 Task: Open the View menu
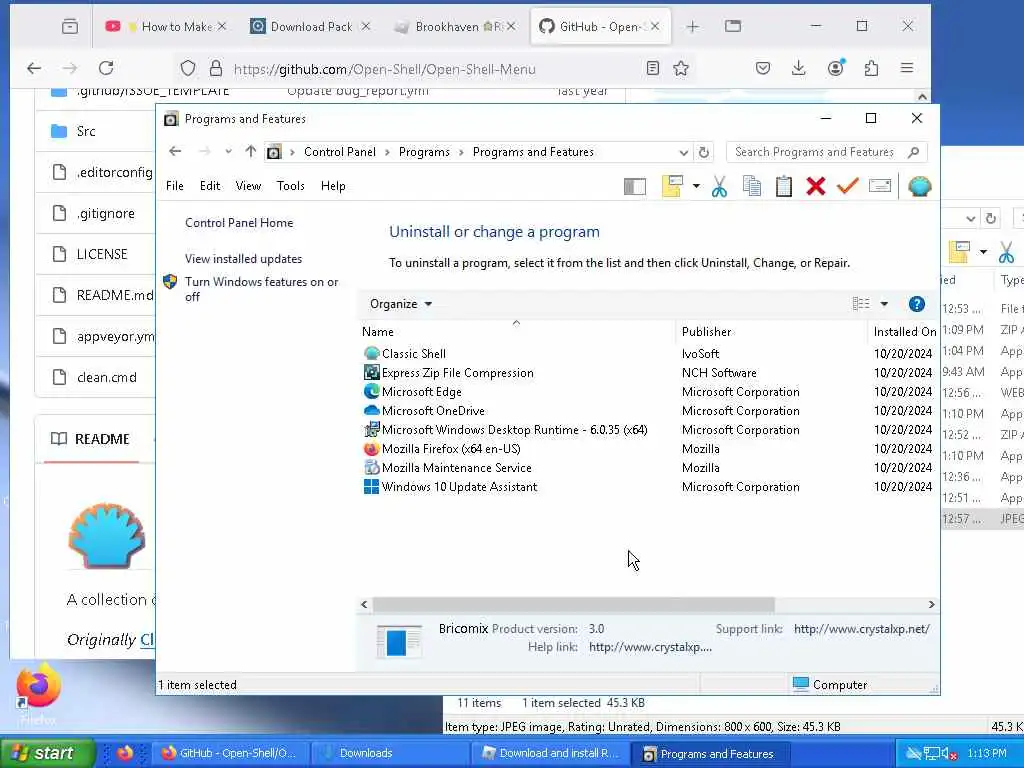point(248,186)
